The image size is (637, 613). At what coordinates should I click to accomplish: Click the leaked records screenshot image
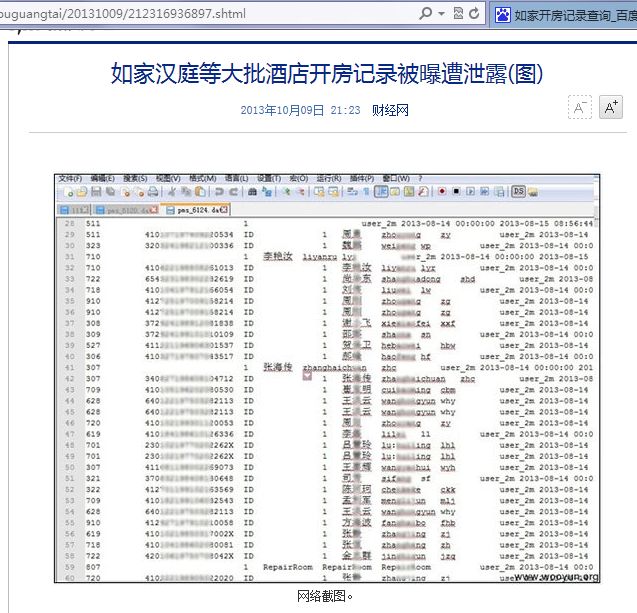point(327,378)
